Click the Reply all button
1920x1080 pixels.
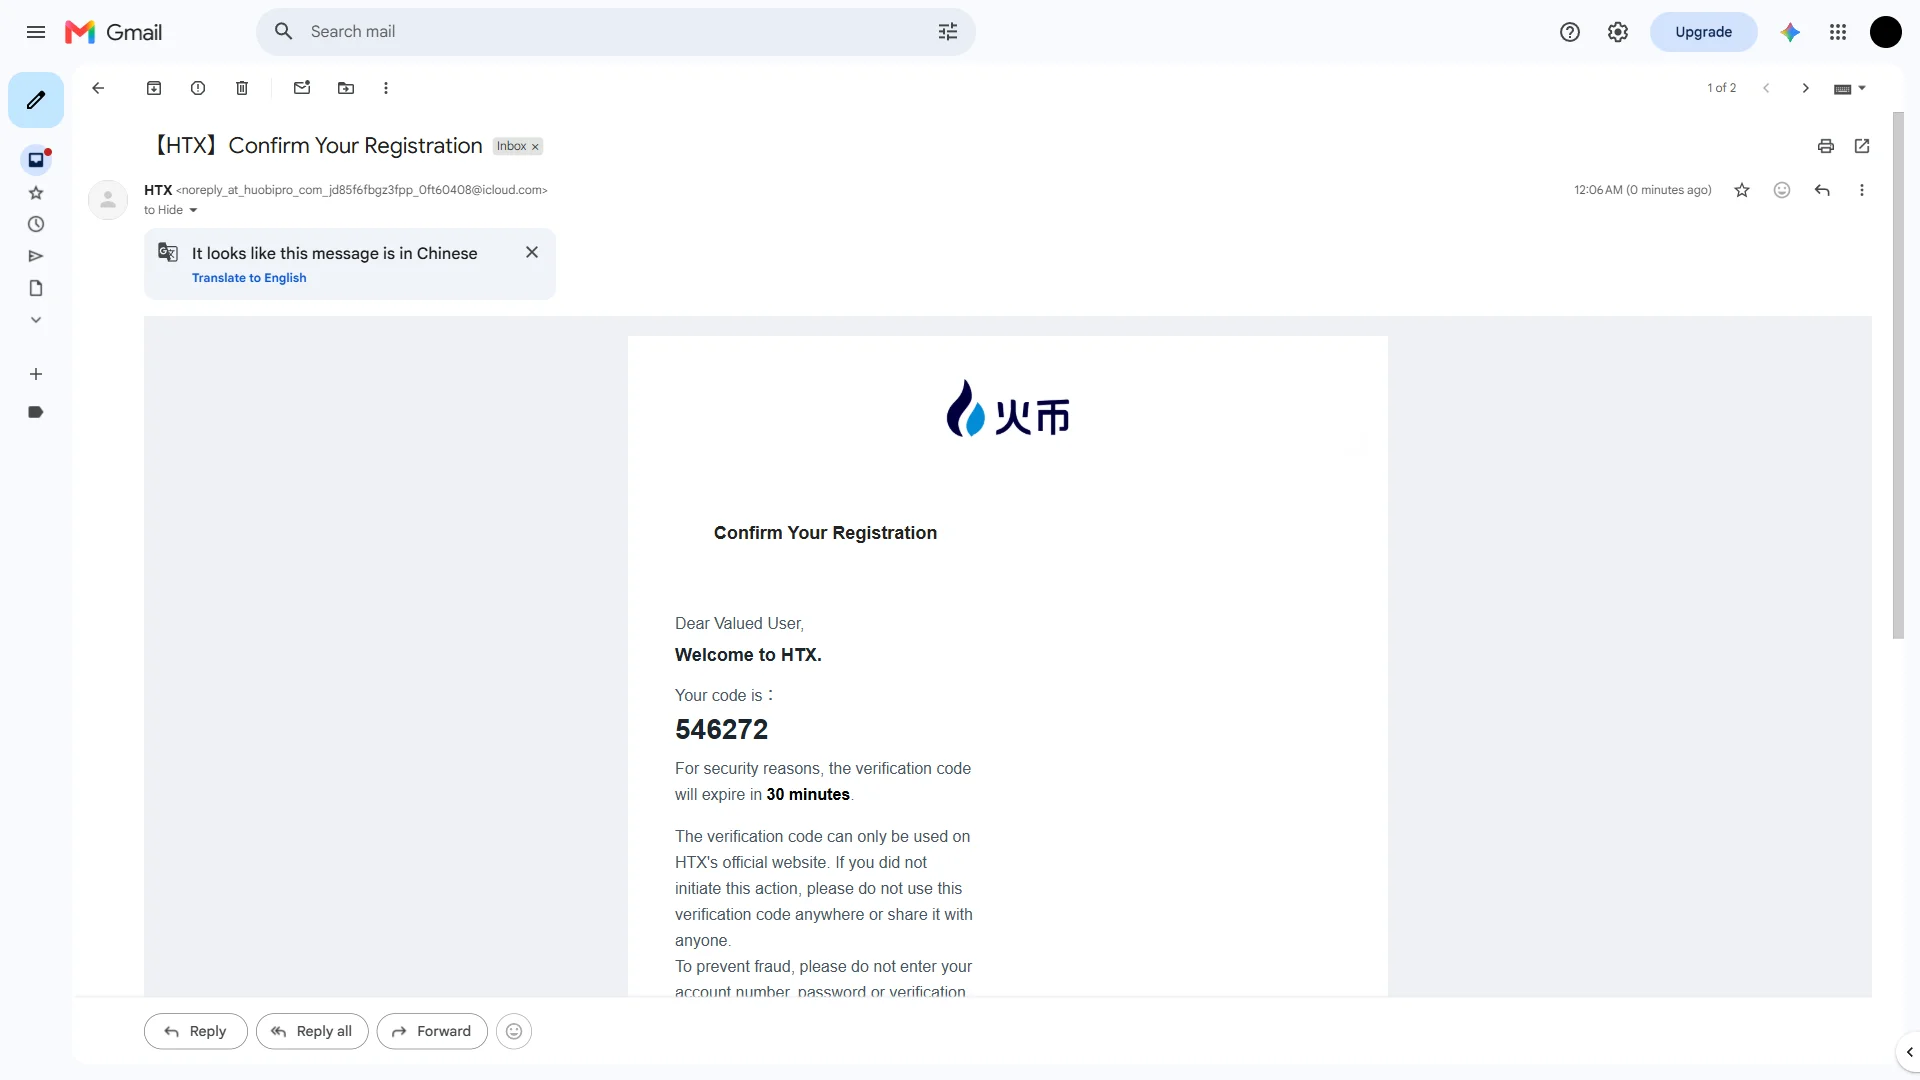(x=312, y=1031)
